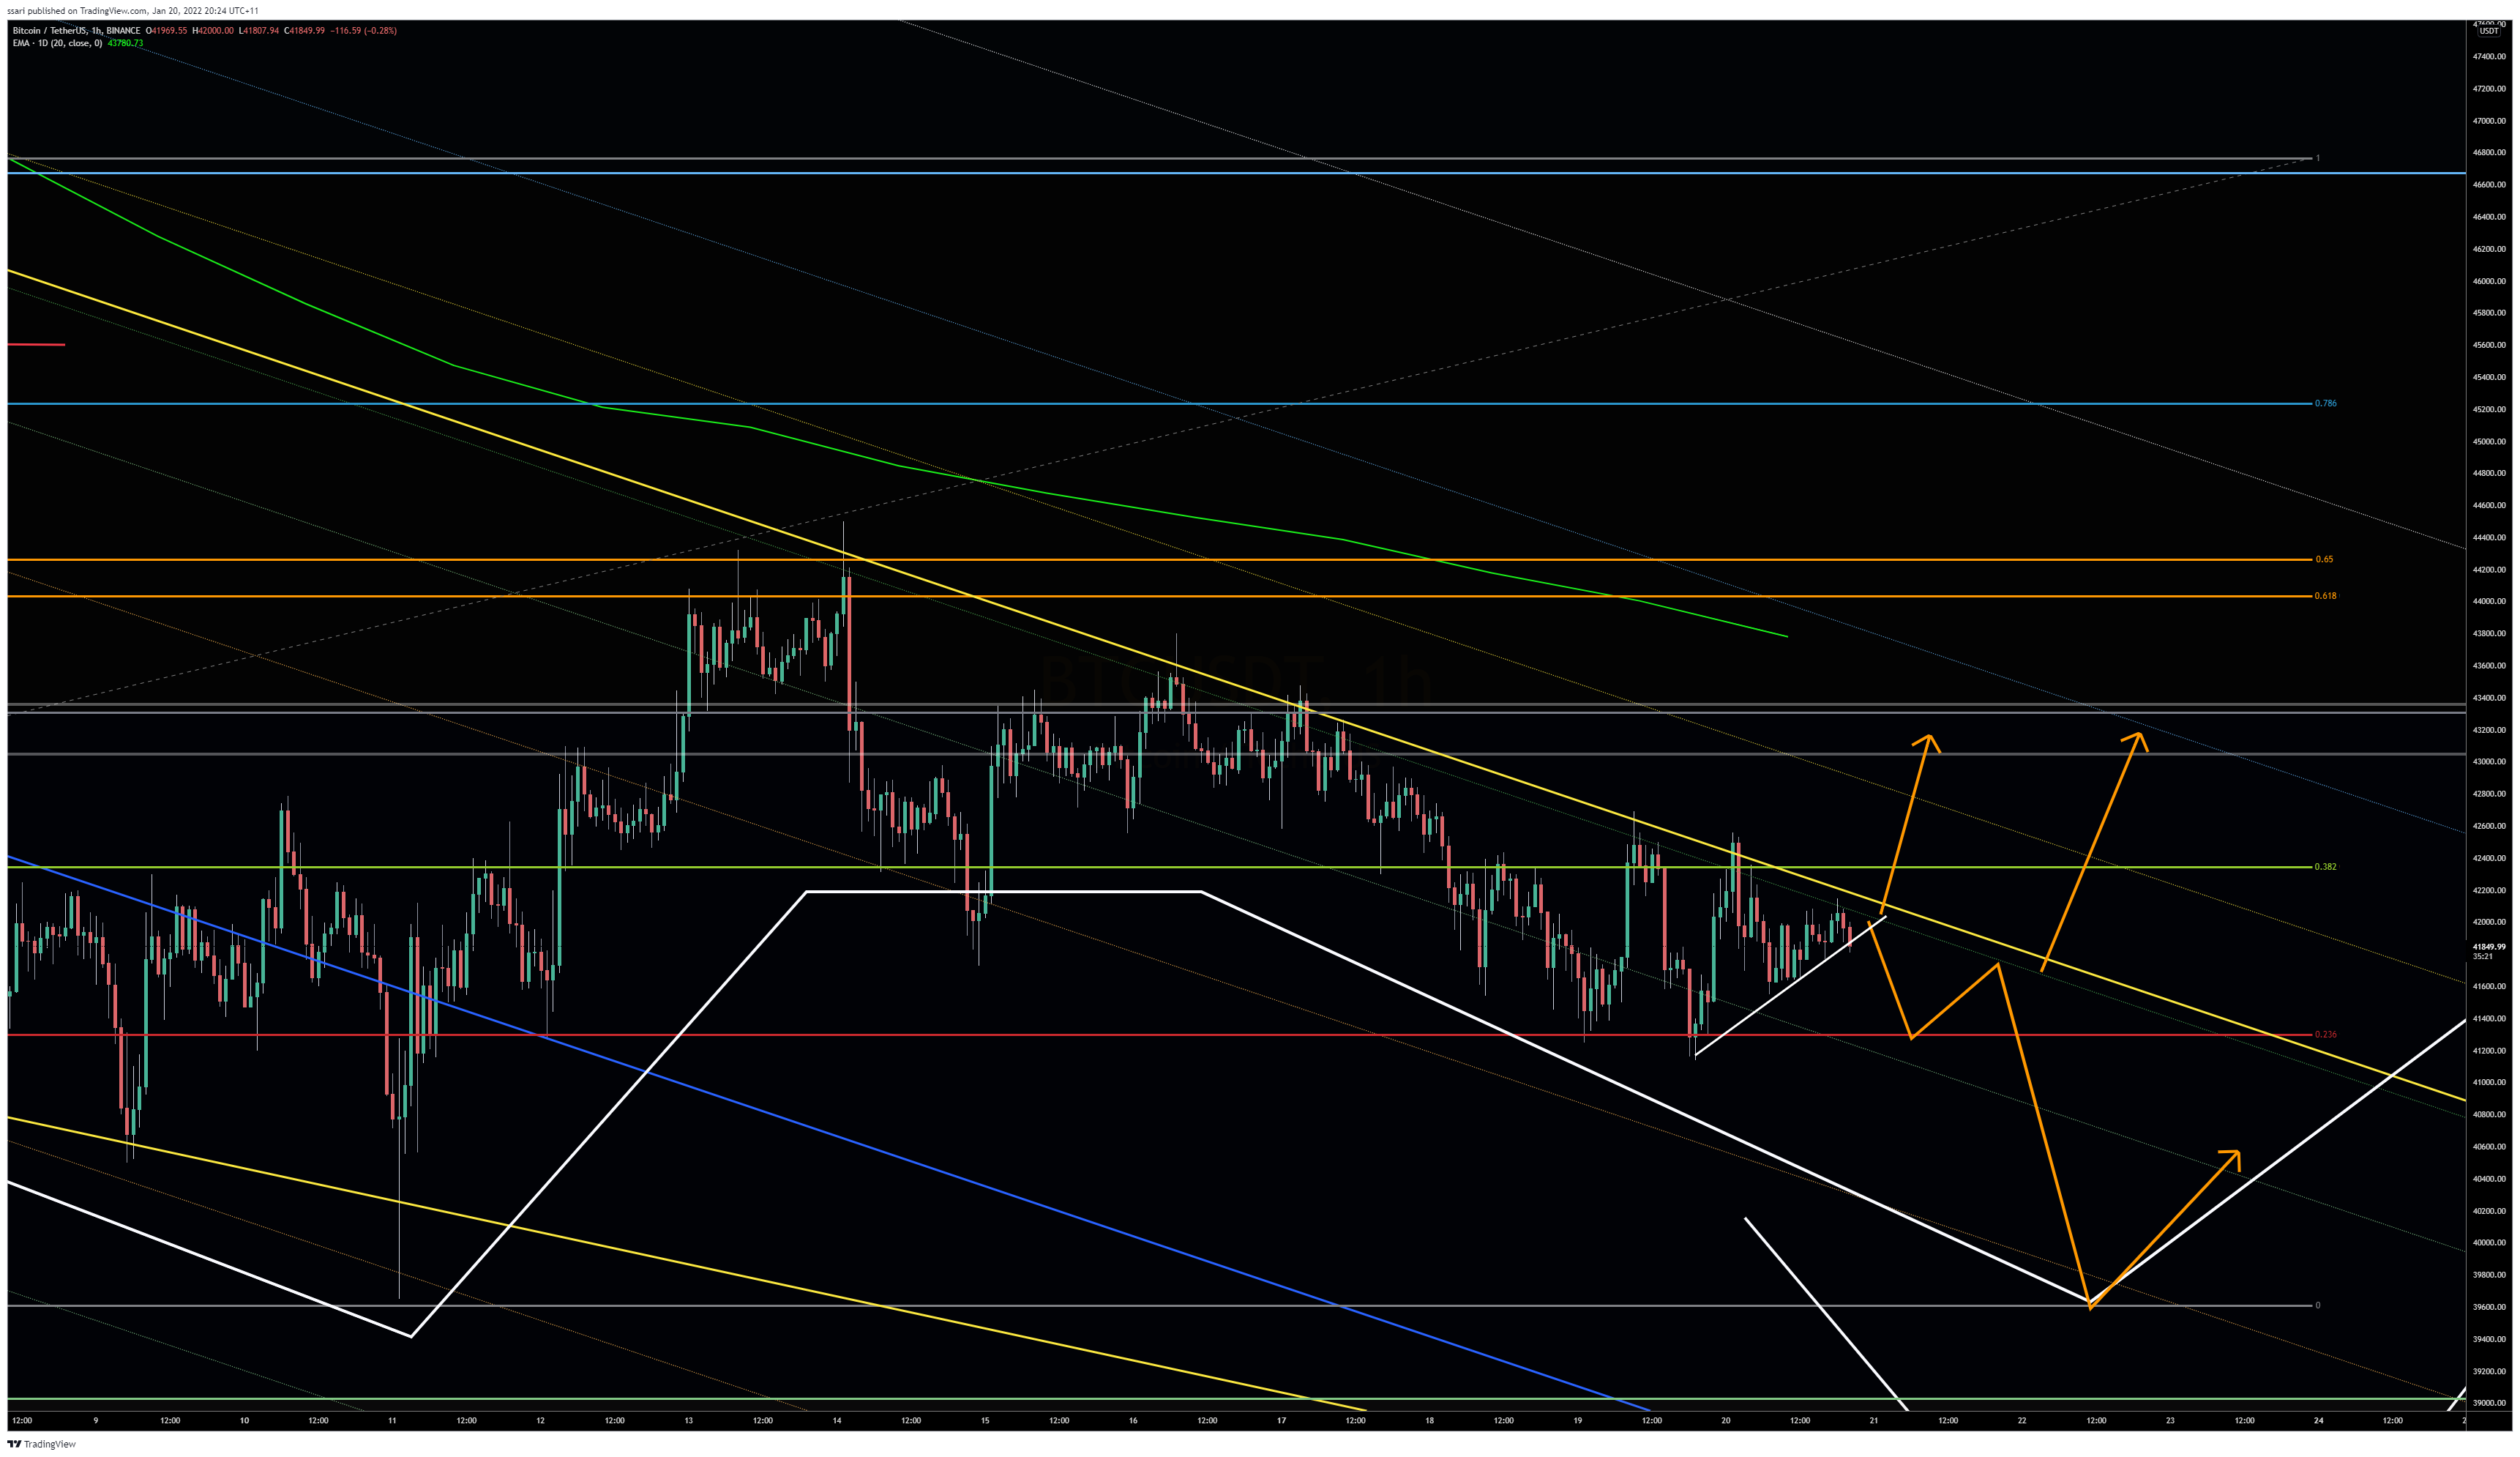Select the EMA 1D (20, close, 0) legend
Screen dimensions: 2520x1457
[57, 43]
